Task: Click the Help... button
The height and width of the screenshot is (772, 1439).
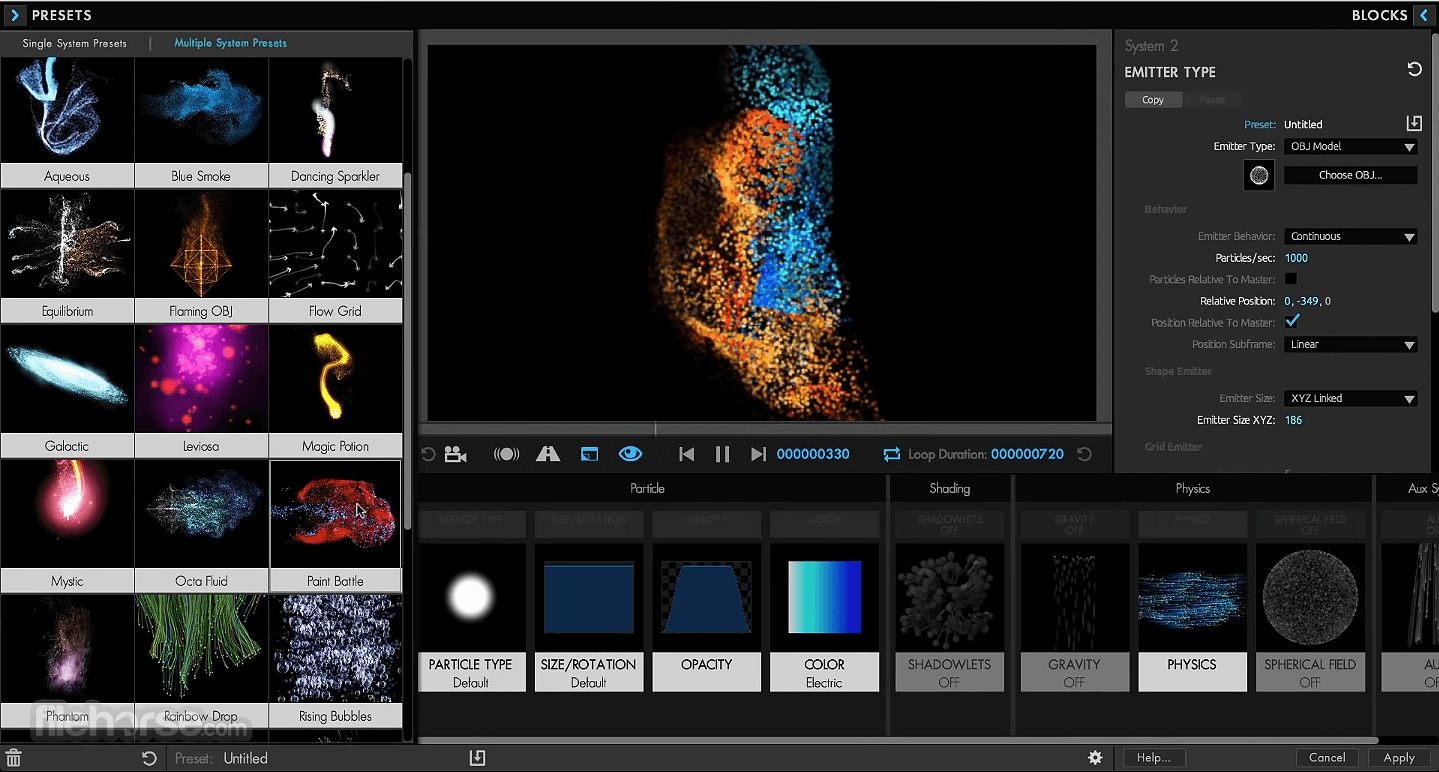Action: tap(1153, 758)
